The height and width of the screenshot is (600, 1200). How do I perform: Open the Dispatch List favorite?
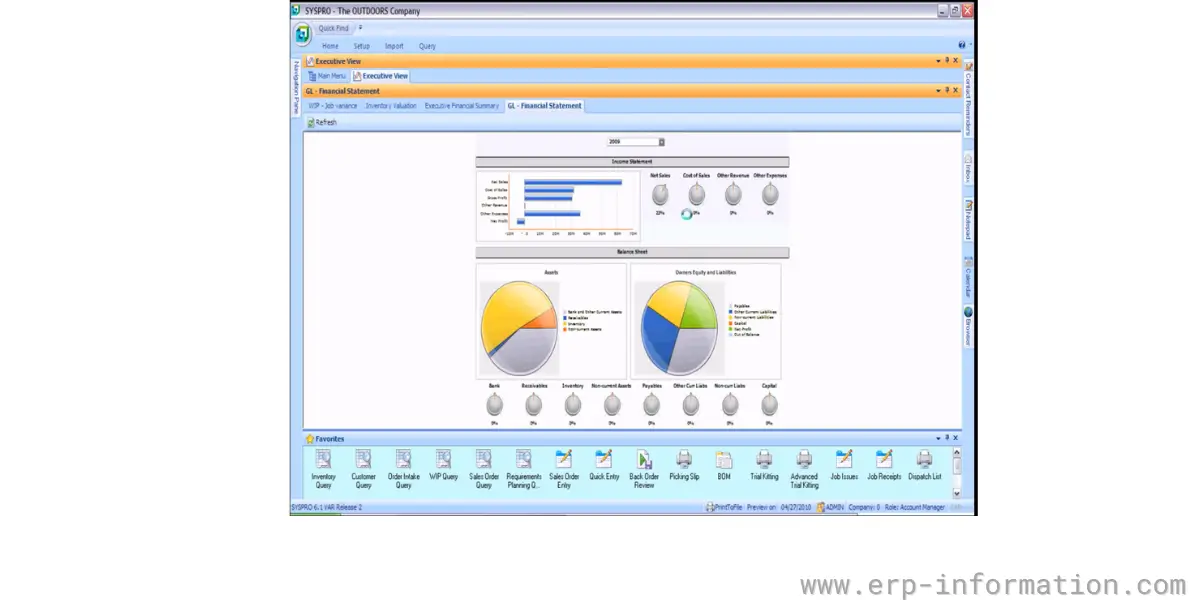(x=924, y=464)
